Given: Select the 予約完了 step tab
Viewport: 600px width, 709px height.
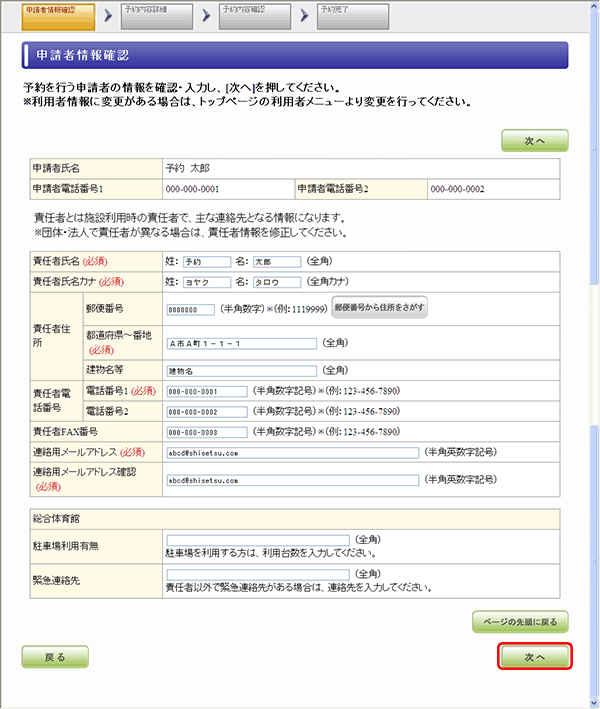Looking at the screenshot, I should (353, 17).
